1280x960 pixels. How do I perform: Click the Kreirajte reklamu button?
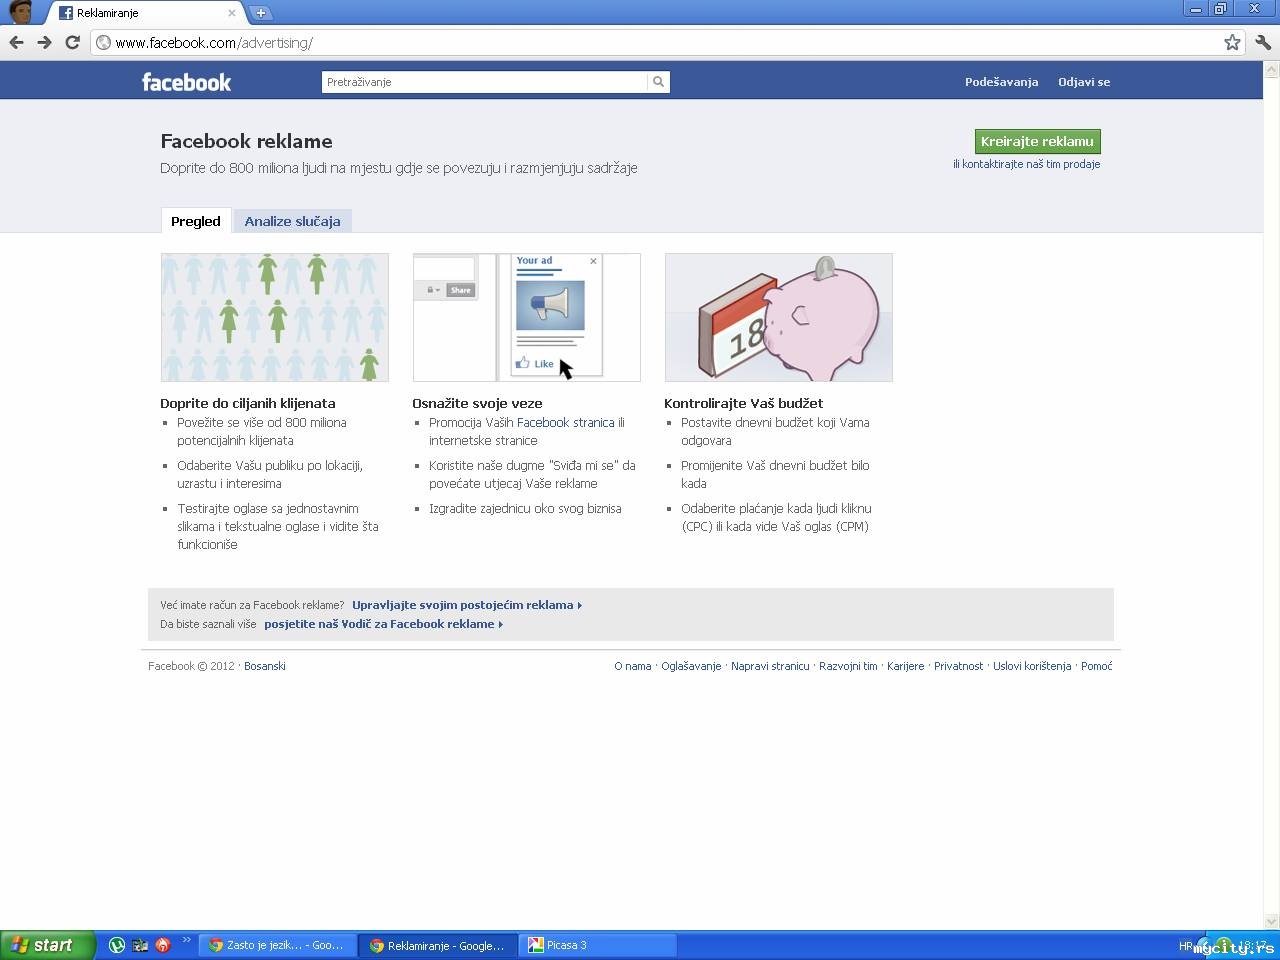pos(1037,141)
